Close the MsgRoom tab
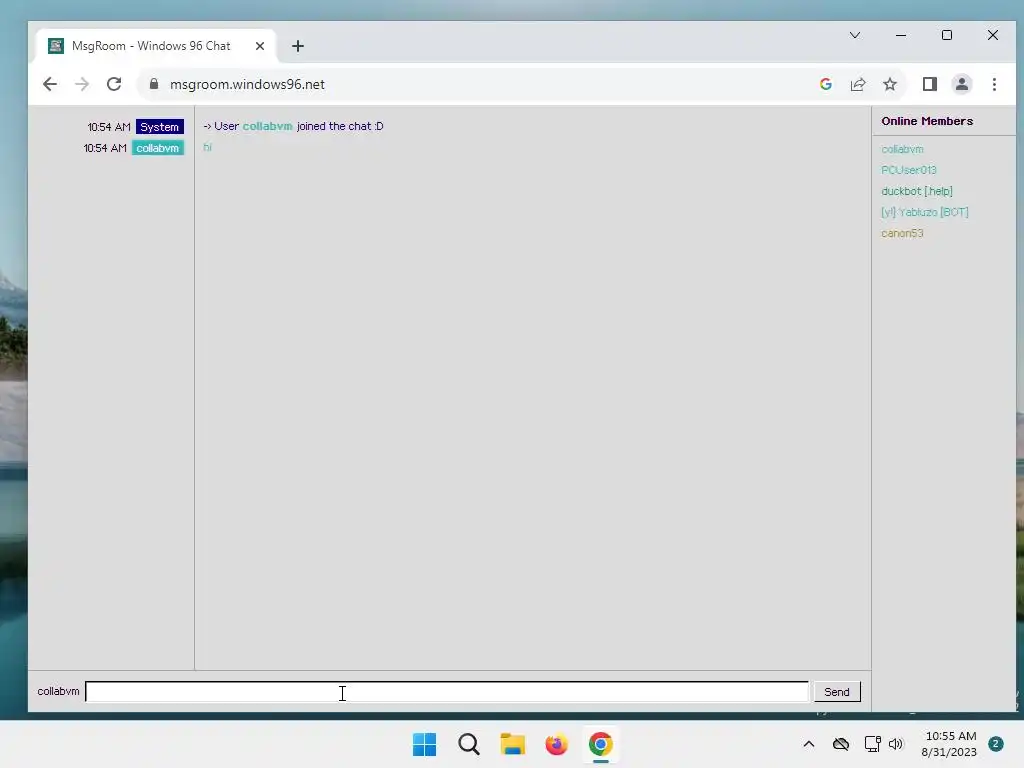Screen dimensions: 1024x768 [x=259, y=46]
